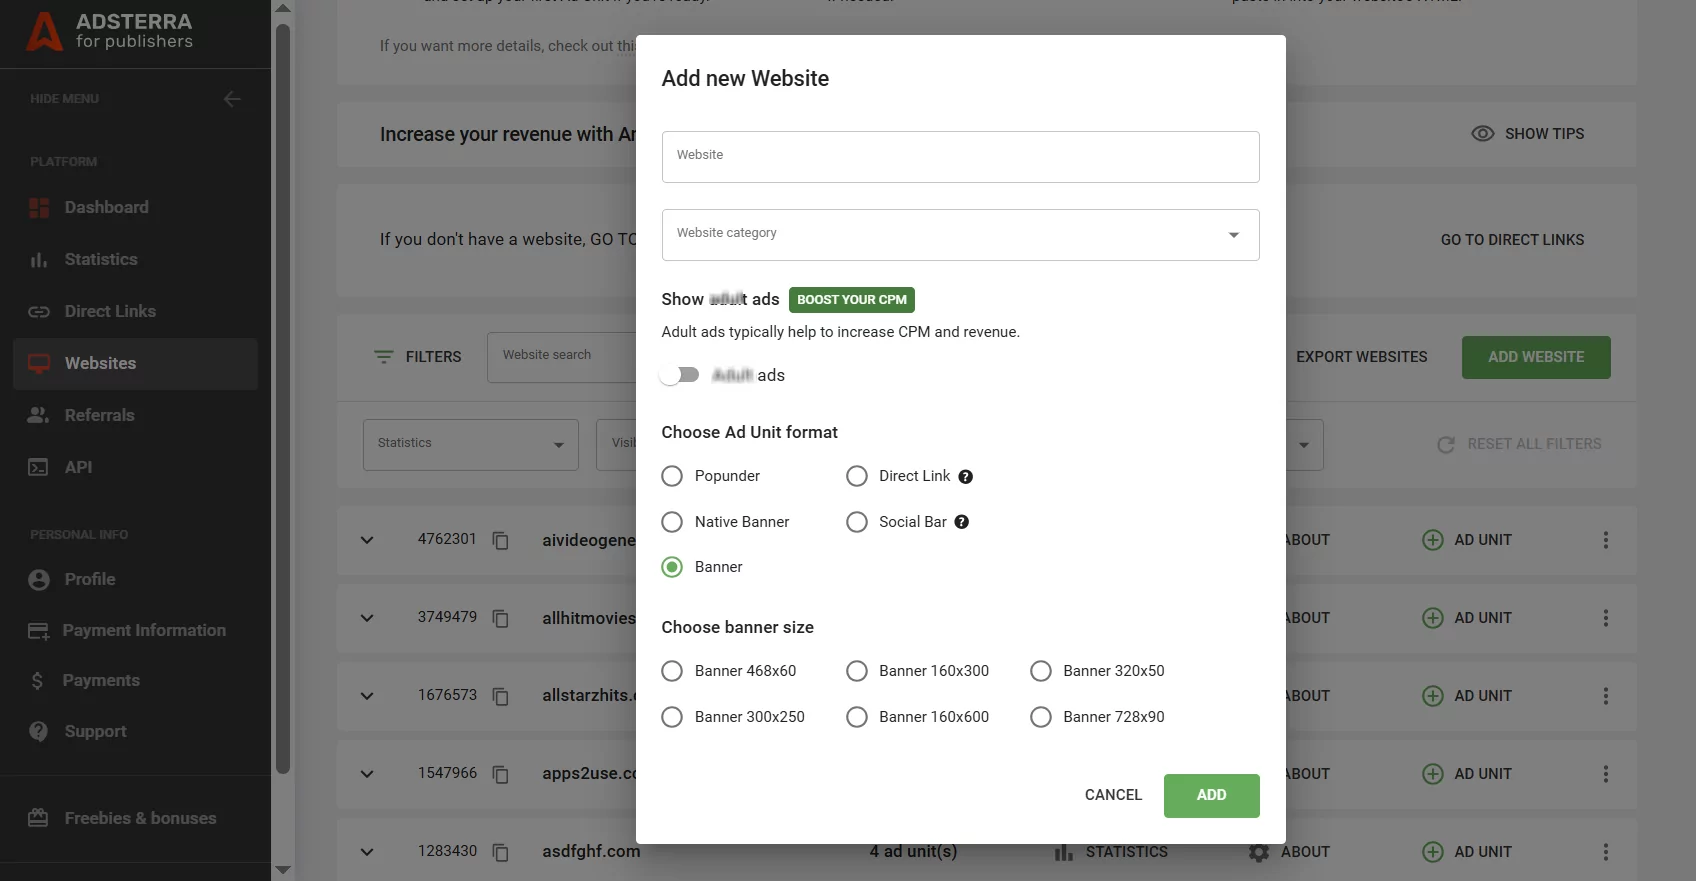Go to Payment Information in sidebar
This screenshot has height=881, width=1696.
tap(143, 630)
